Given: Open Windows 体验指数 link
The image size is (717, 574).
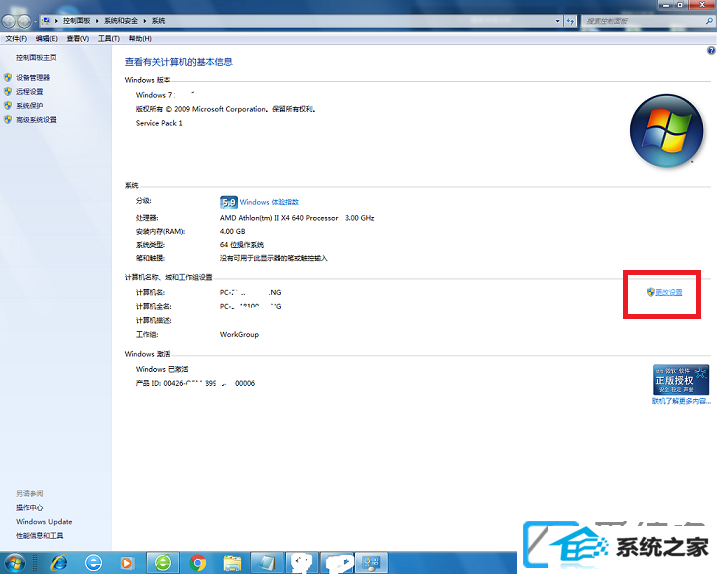Looking at the screenshot, I should pyautogui.click(x=269, y=202).
